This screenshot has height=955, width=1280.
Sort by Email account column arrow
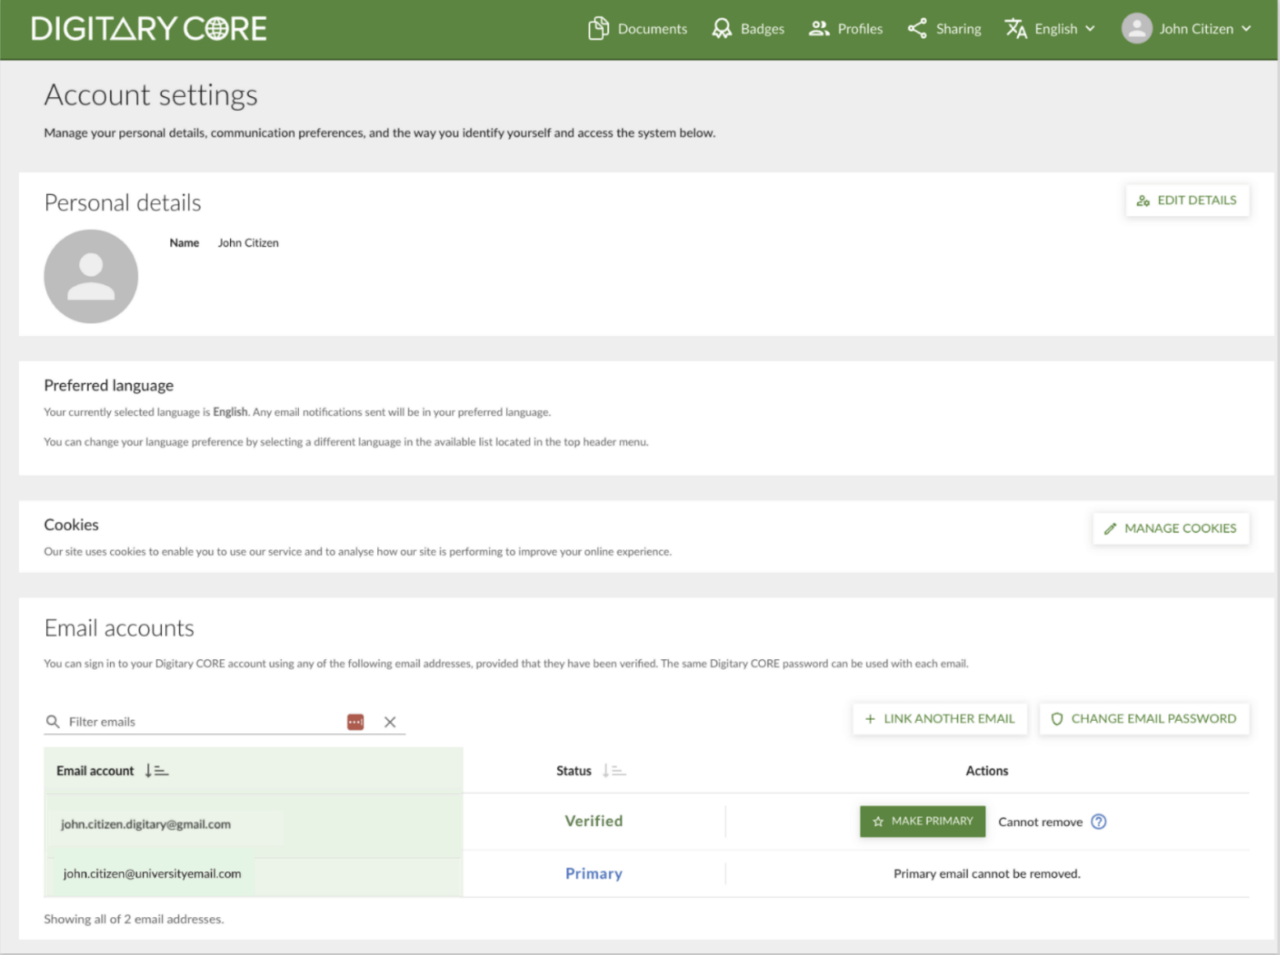click(156, 771)
